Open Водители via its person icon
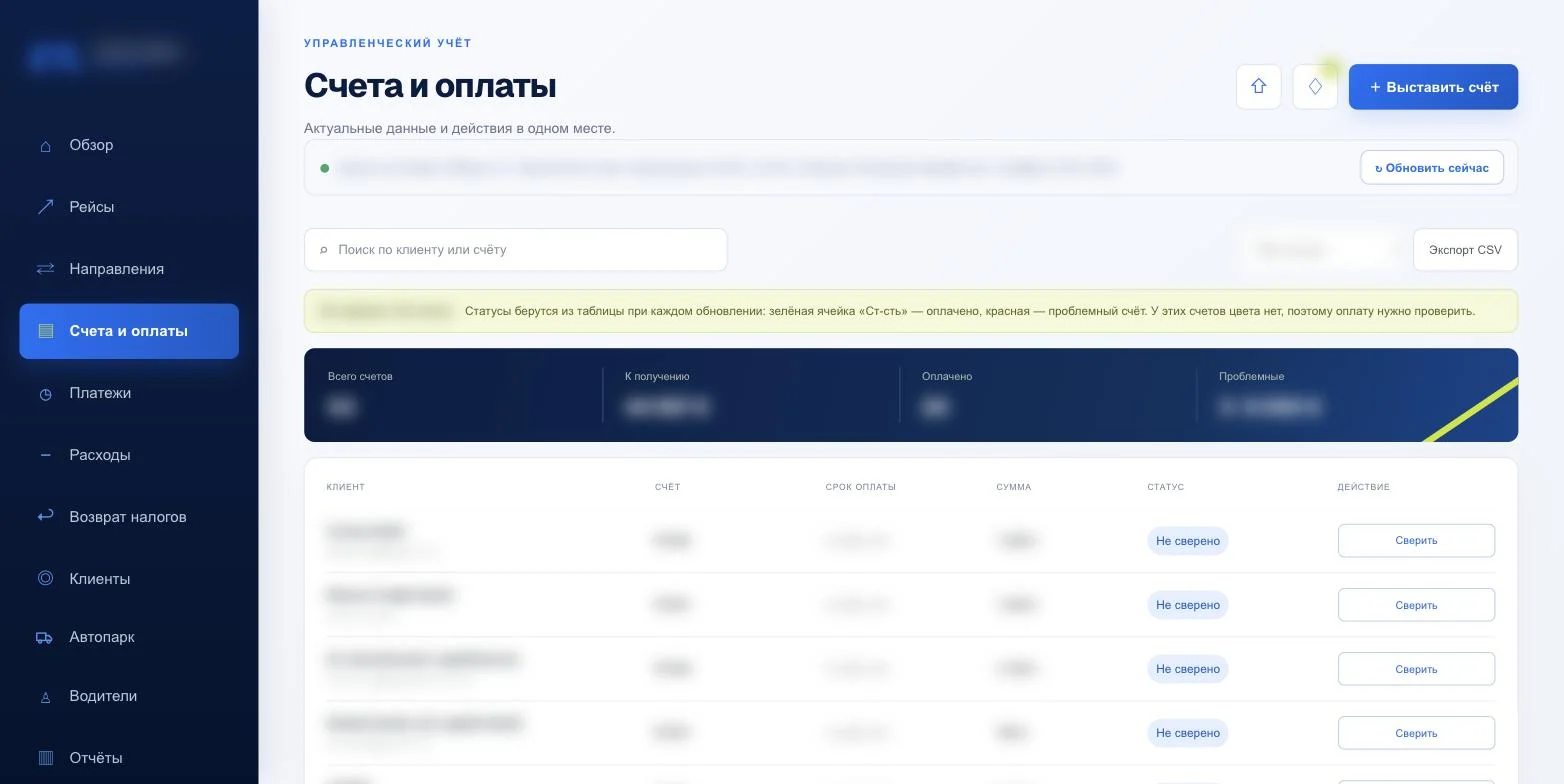The image size is (1564, 784). 45,697
